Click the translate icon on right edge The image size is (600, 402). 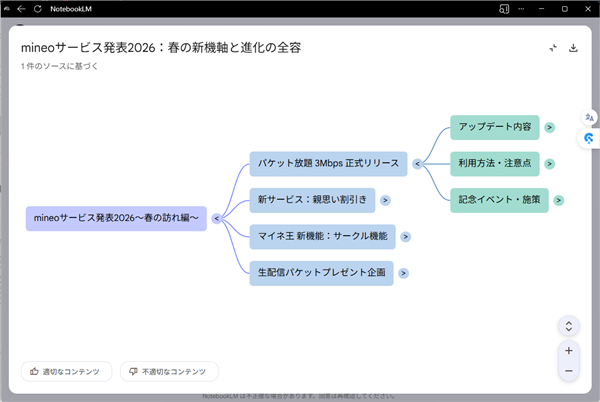[588, 117]
